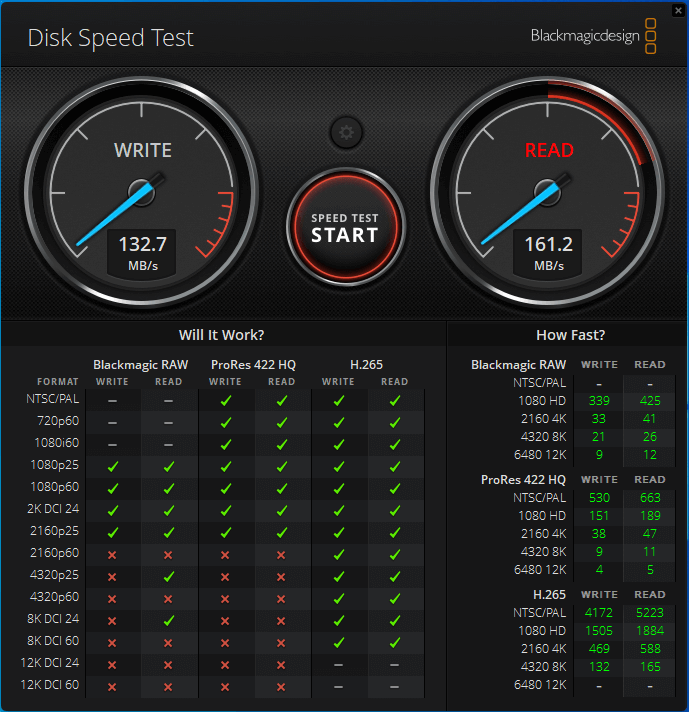Click H.265 read checkmark for 4320p60
Image resolution: width=689 pixels, height=712 pixels.
click(395, 598)
